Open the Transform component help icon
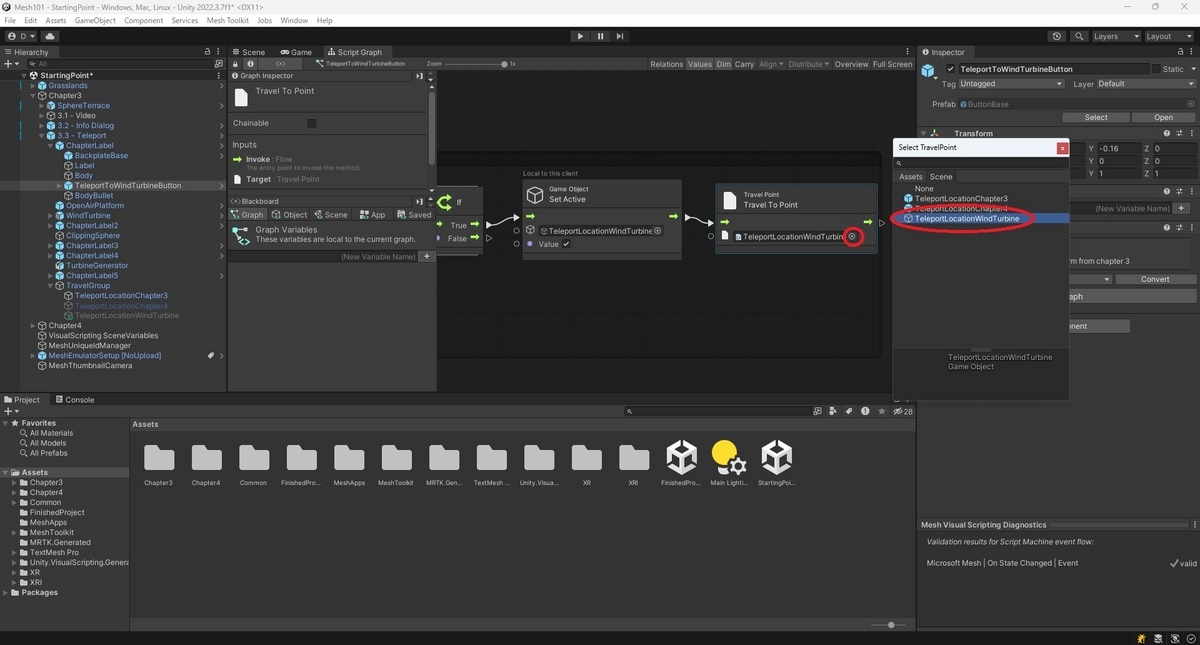This screenshot has height=645, width=1200. (1167, 133)
